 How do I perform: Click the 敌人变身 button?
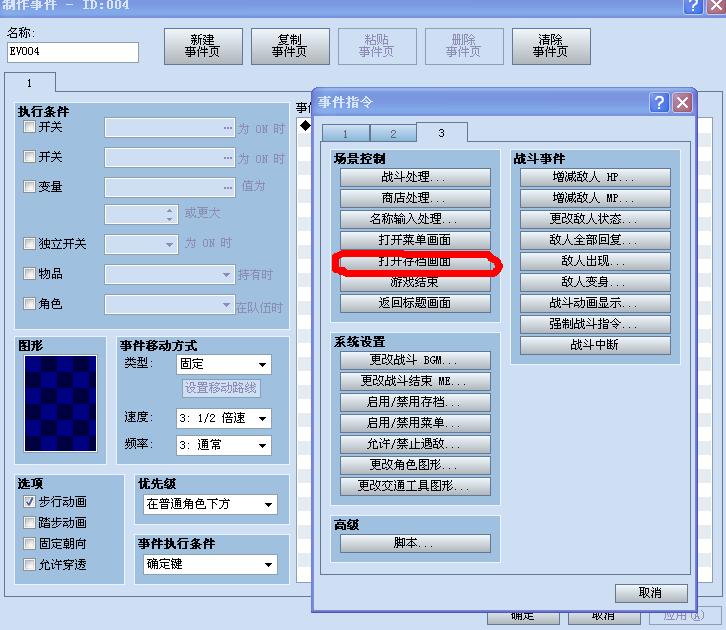[x=595, y=282]
